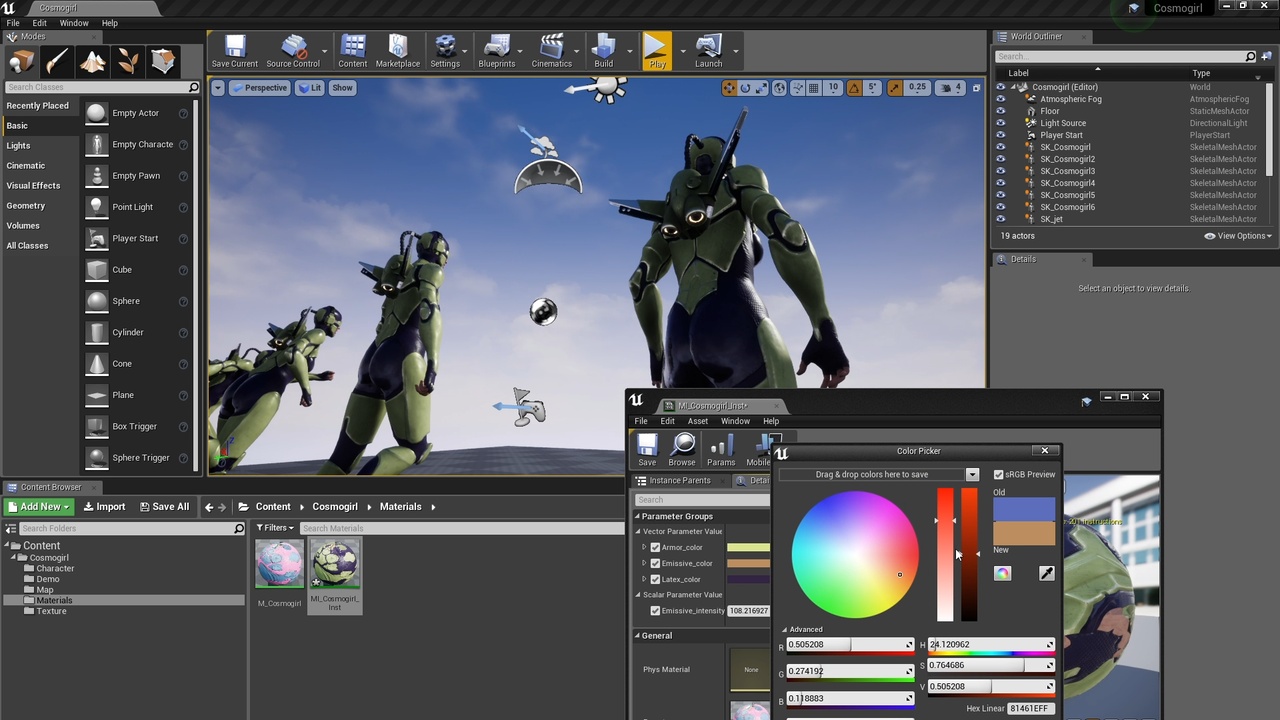The width and height of the screenshot is (1280, 720).
Task: Open the viewport options dropdown arrow
Action: pos(217,88)
